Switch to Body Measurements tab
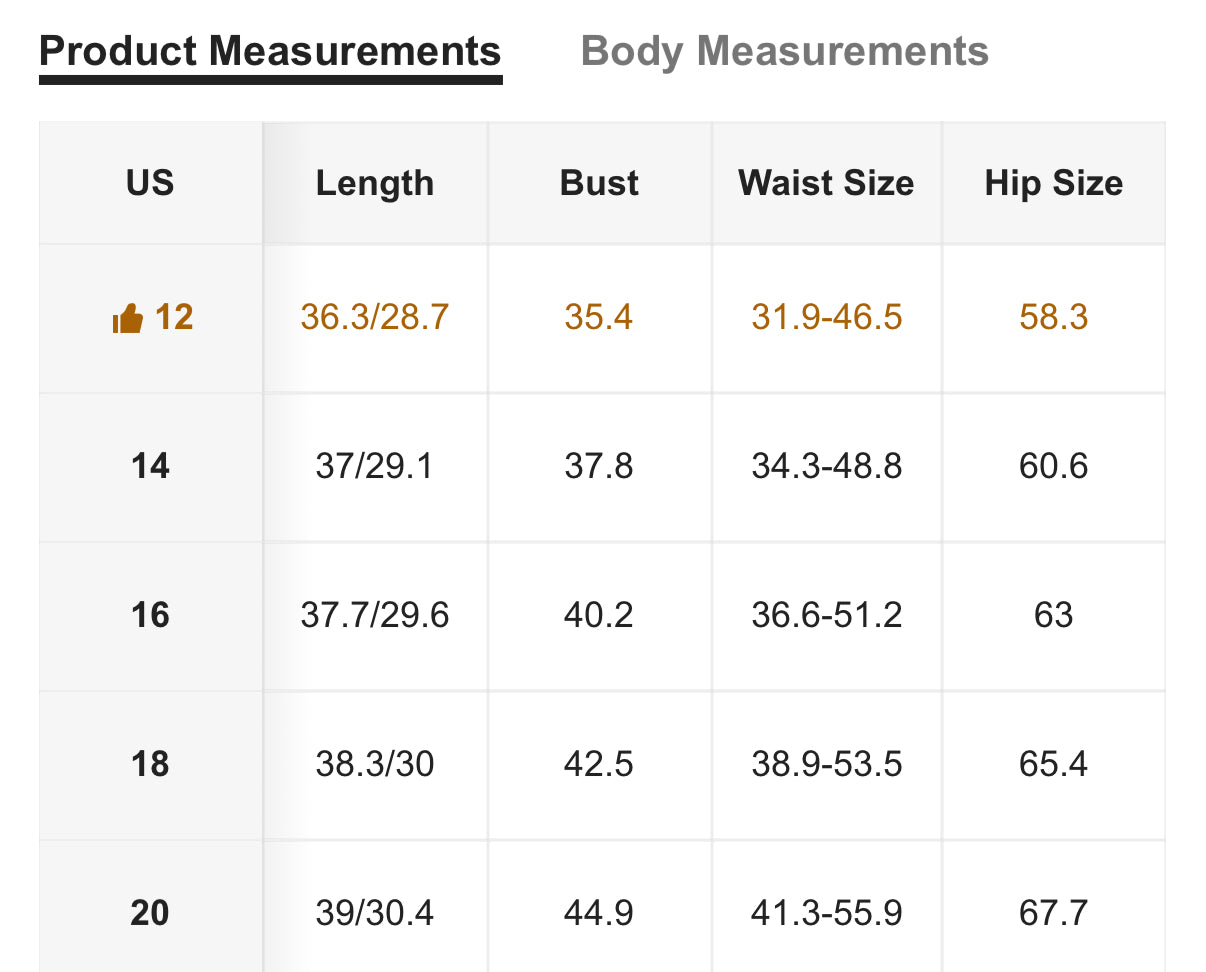The image size is (1206, 972). click(x=785, y=51)
